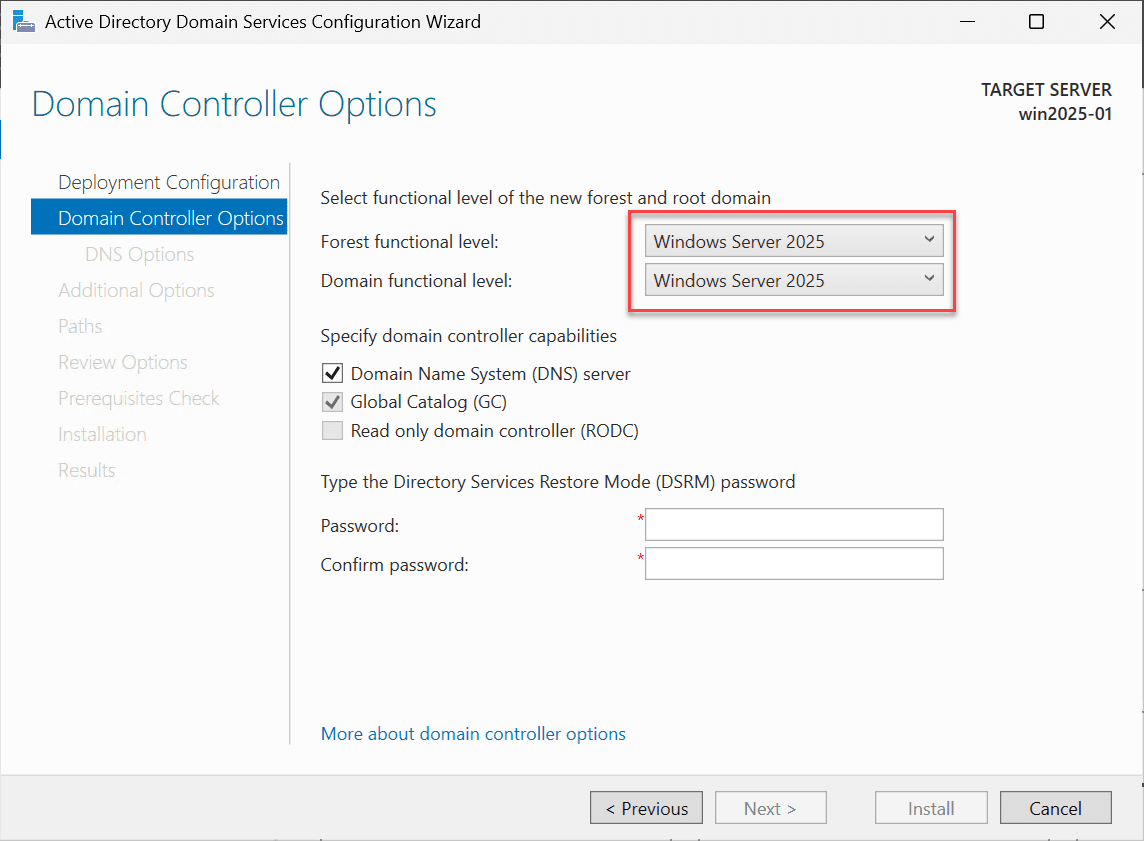Click the Next button
Screen dimensions: 1144x841
[x=770, y=808]
